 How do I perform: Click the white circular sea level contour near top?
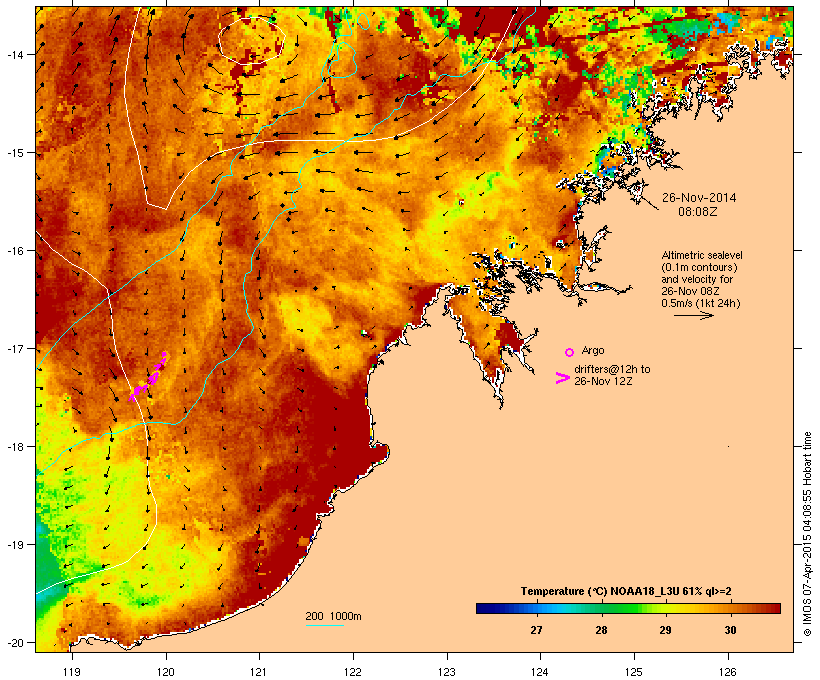(252, 40)
